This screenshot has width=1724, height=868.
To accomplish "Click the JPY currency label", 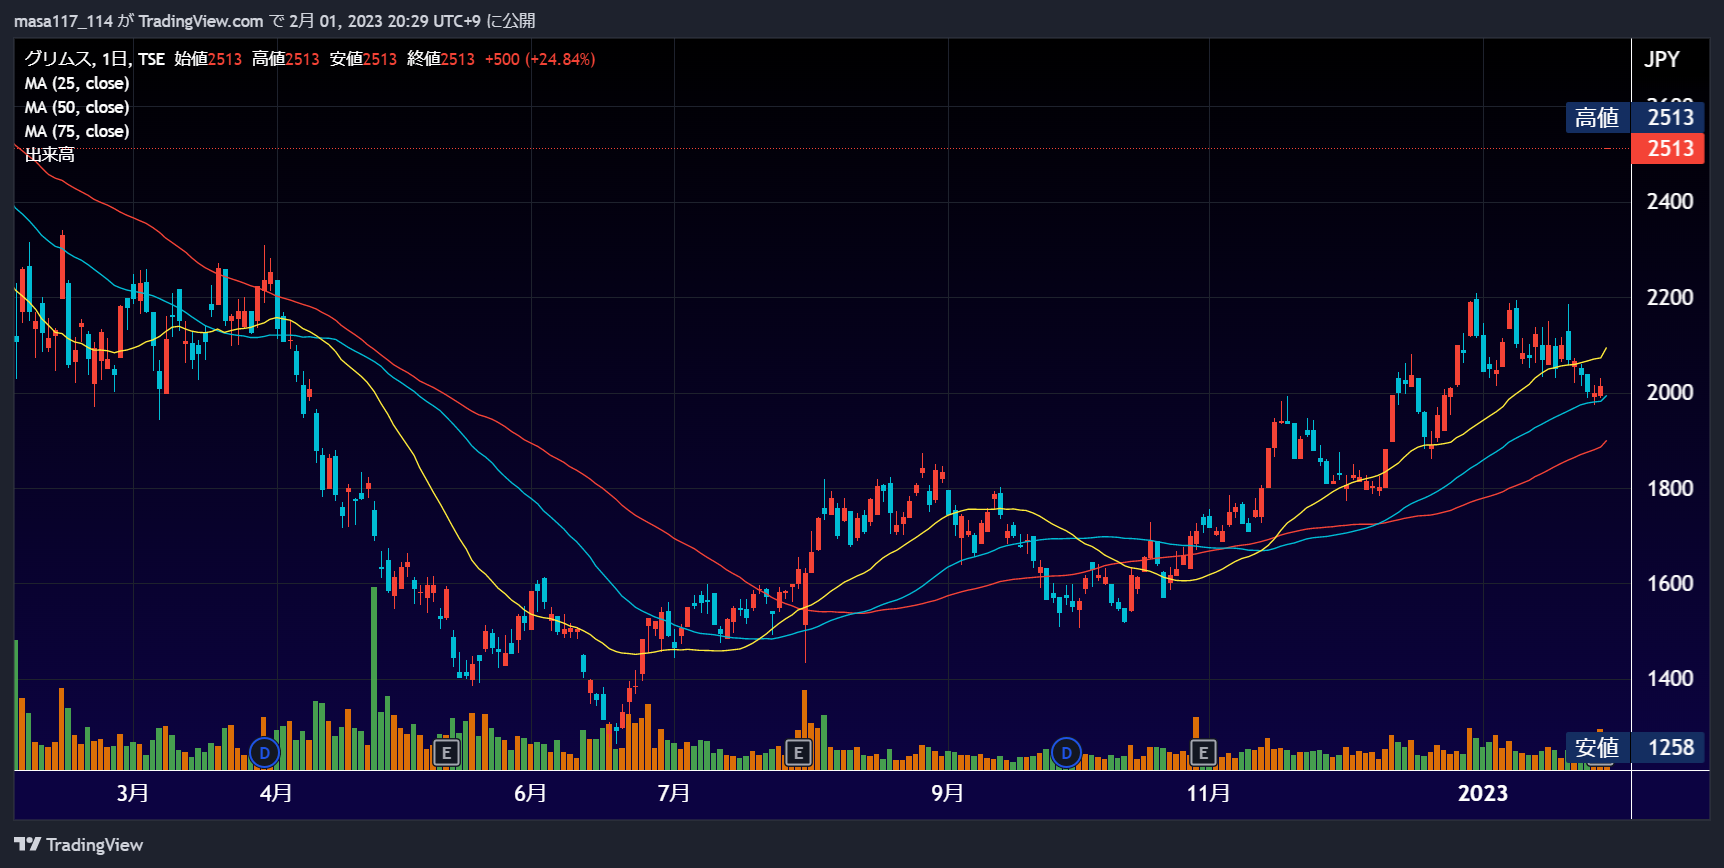I will click(1662, 59).
